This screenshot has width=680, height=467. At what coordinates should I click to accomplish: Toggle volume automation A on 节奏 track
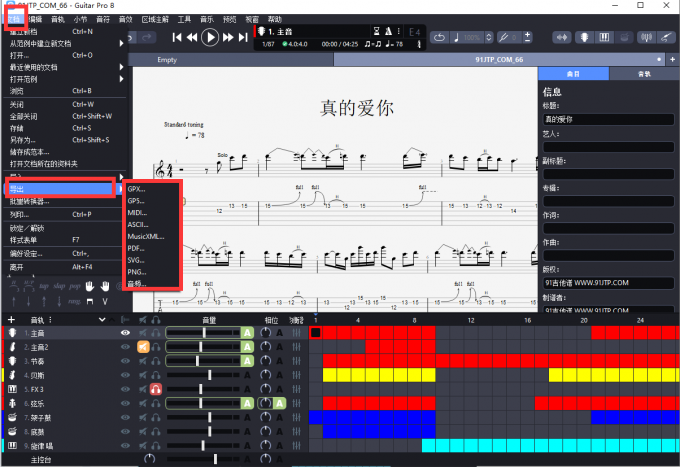click(247, 360)
